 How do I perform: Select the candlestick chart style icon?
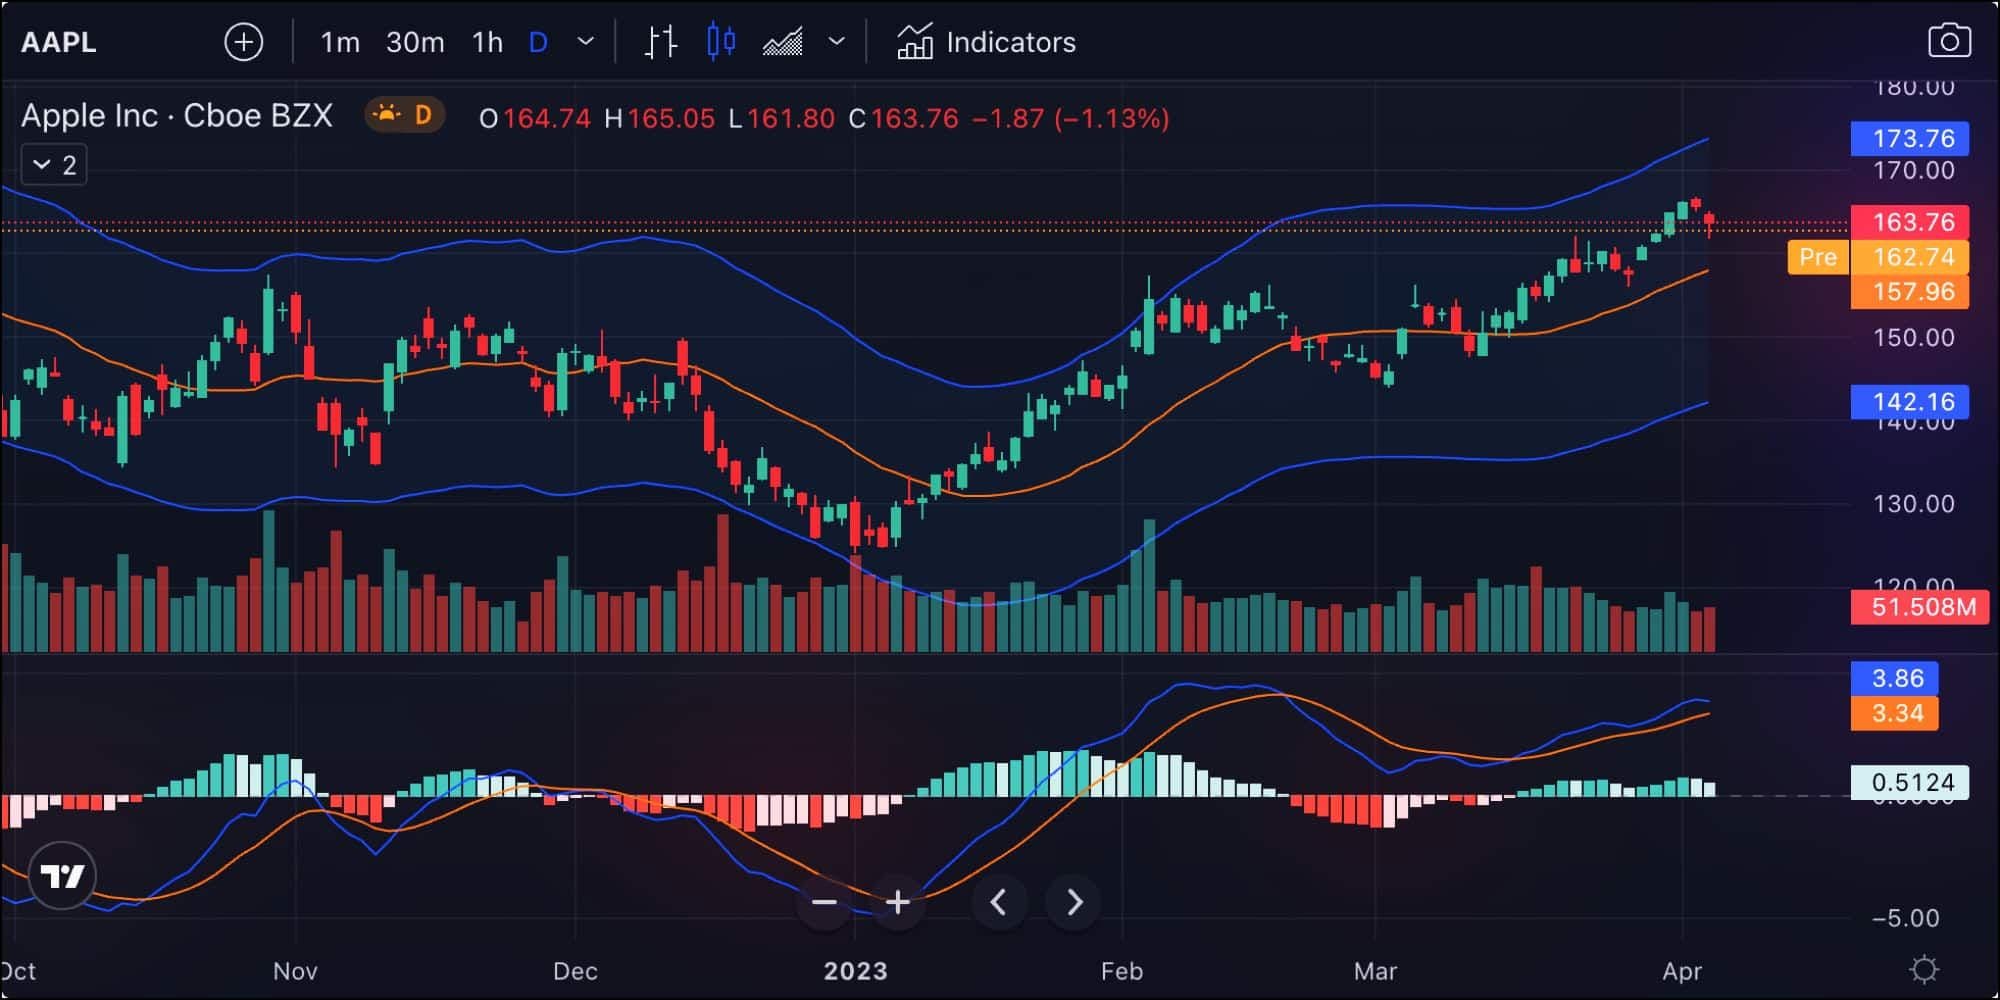719,42
